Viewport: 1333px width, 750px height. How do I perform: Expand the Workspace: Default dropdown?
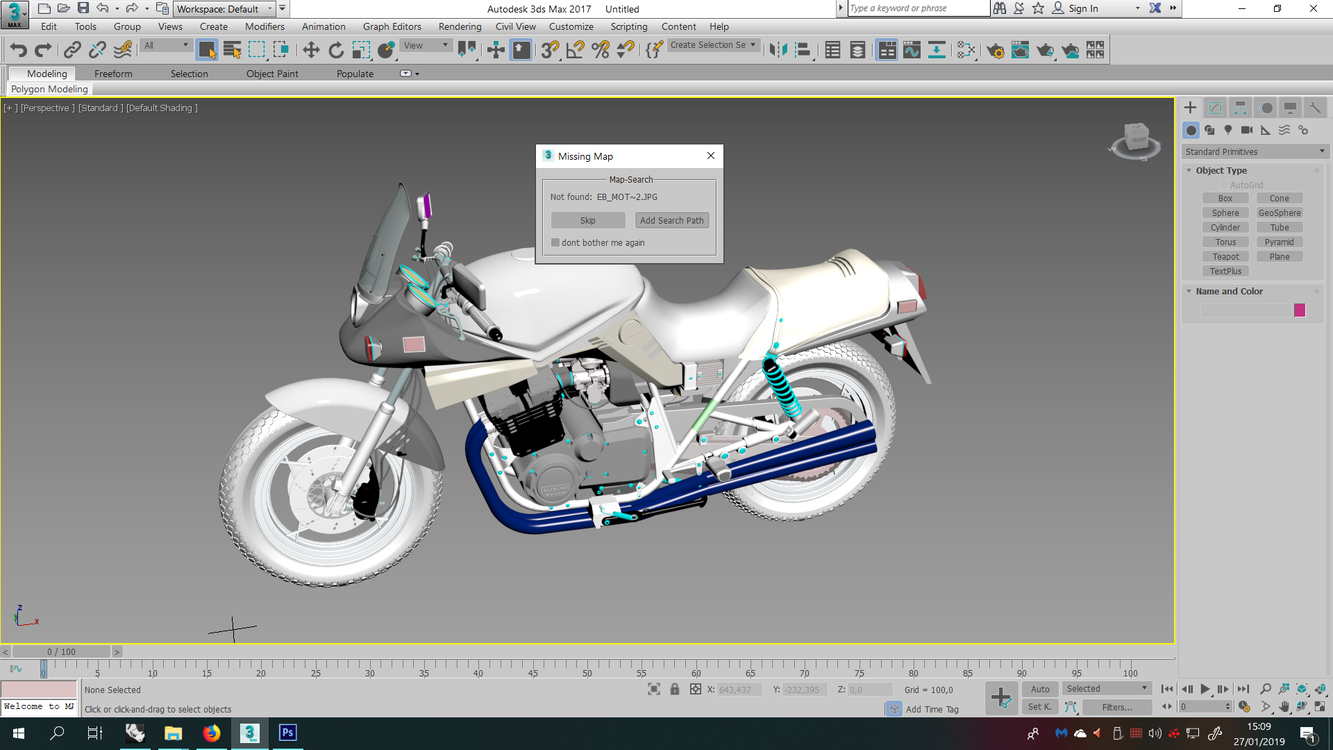pos(225,9)
